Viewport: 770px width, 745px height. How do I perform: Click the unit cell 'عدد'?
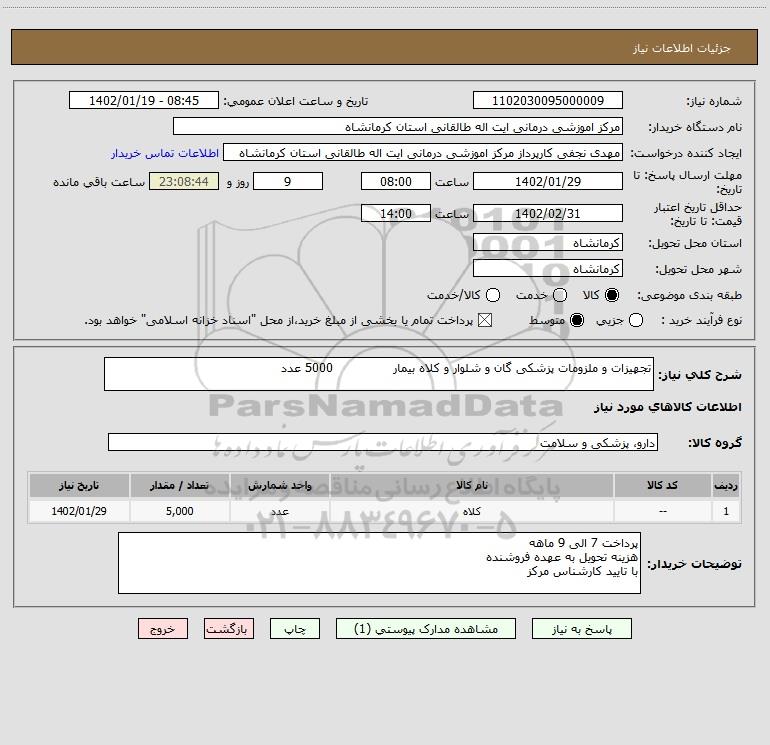coord(279,511)
